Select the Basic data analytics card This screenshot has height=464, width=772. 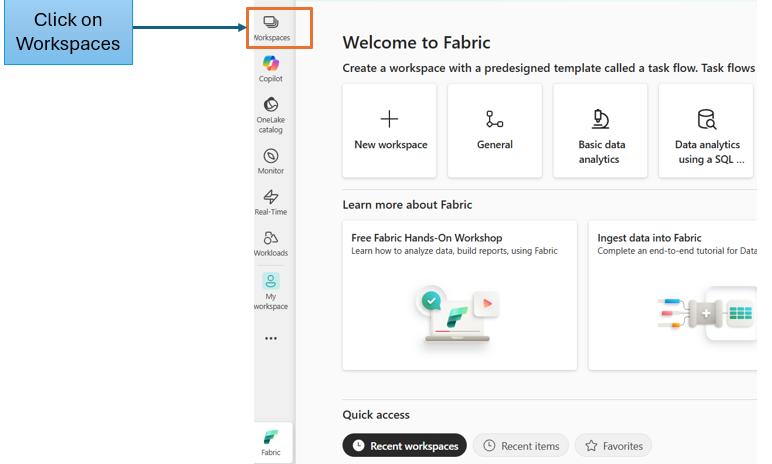[600, 131]
